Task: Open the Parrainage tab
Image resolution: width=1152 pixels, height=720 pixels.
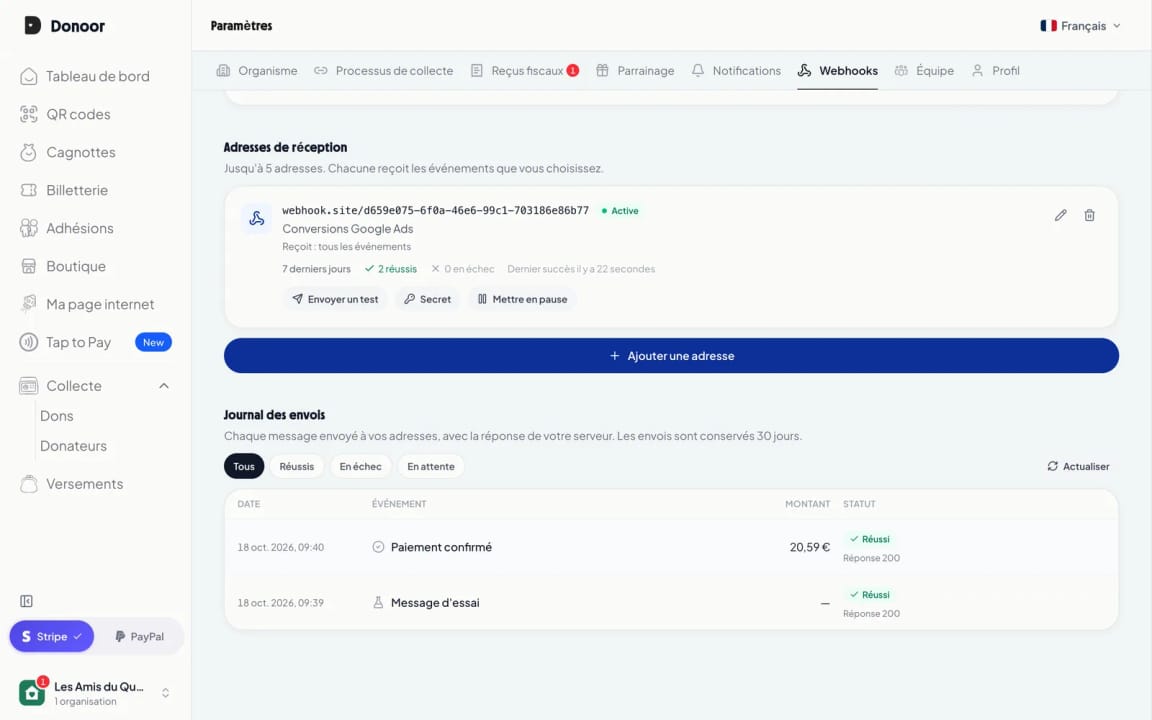Action: [635, 71]
